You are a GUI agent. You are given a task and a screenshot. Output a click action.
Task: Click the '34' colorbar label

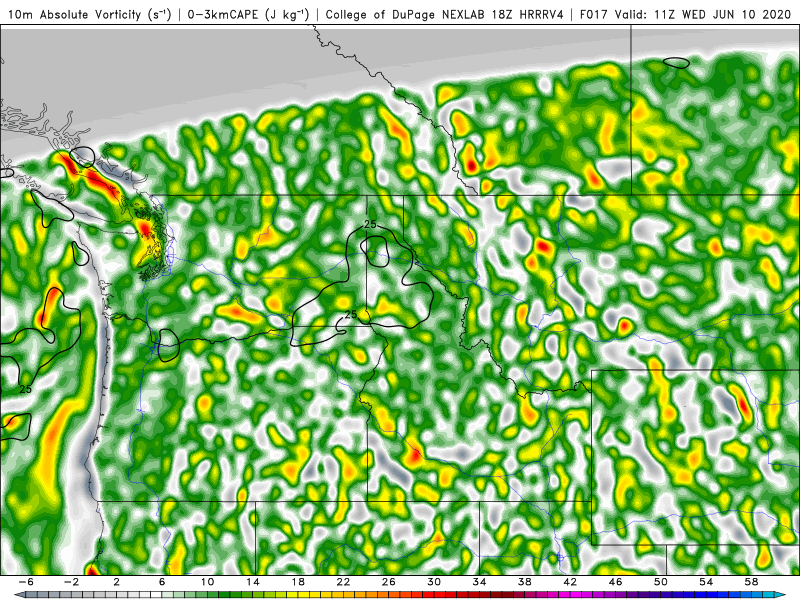480,582
